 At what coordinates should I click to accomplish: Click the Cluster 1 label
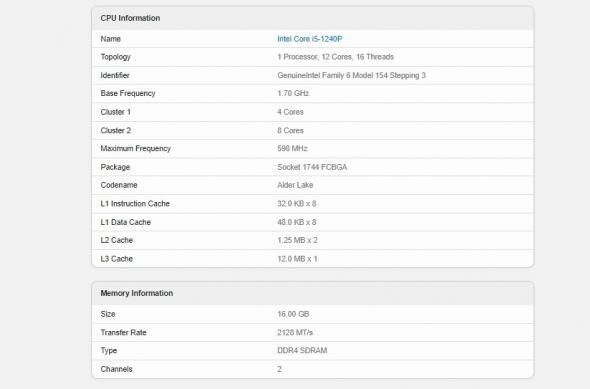[116, 112]
